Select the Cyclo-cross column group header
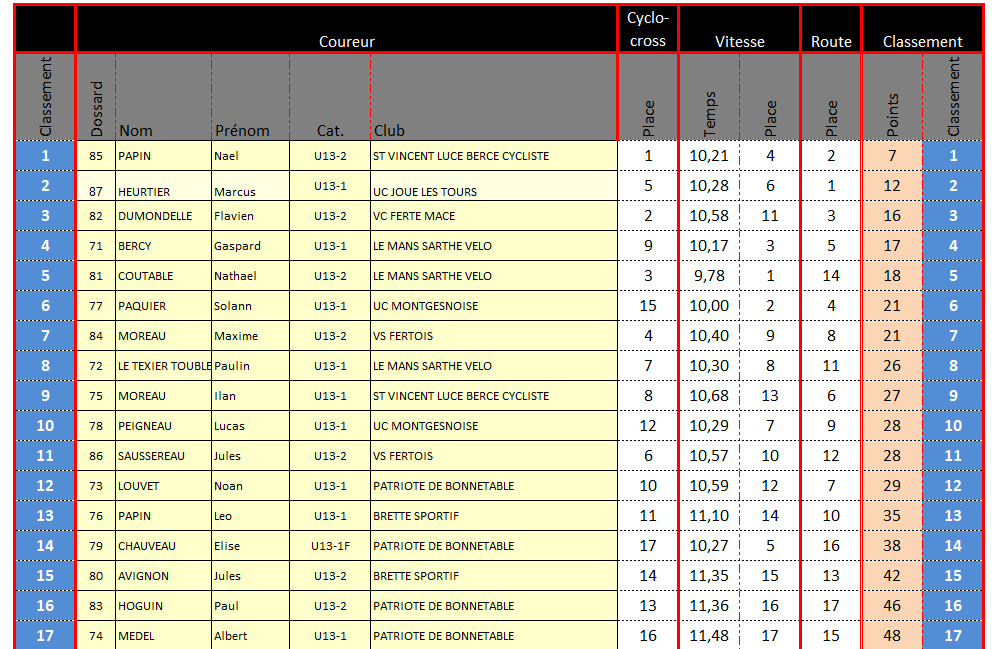992x649 pixels. (647, 29)
